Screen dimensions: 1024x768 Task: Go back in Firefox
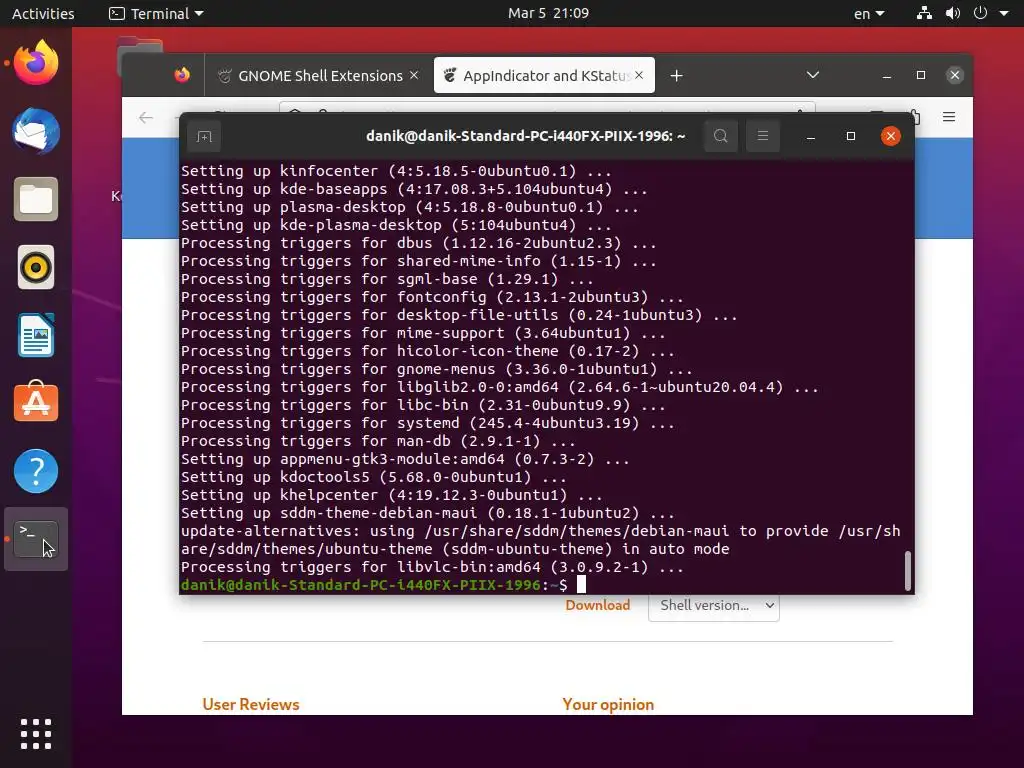click(x=146, y=118)
